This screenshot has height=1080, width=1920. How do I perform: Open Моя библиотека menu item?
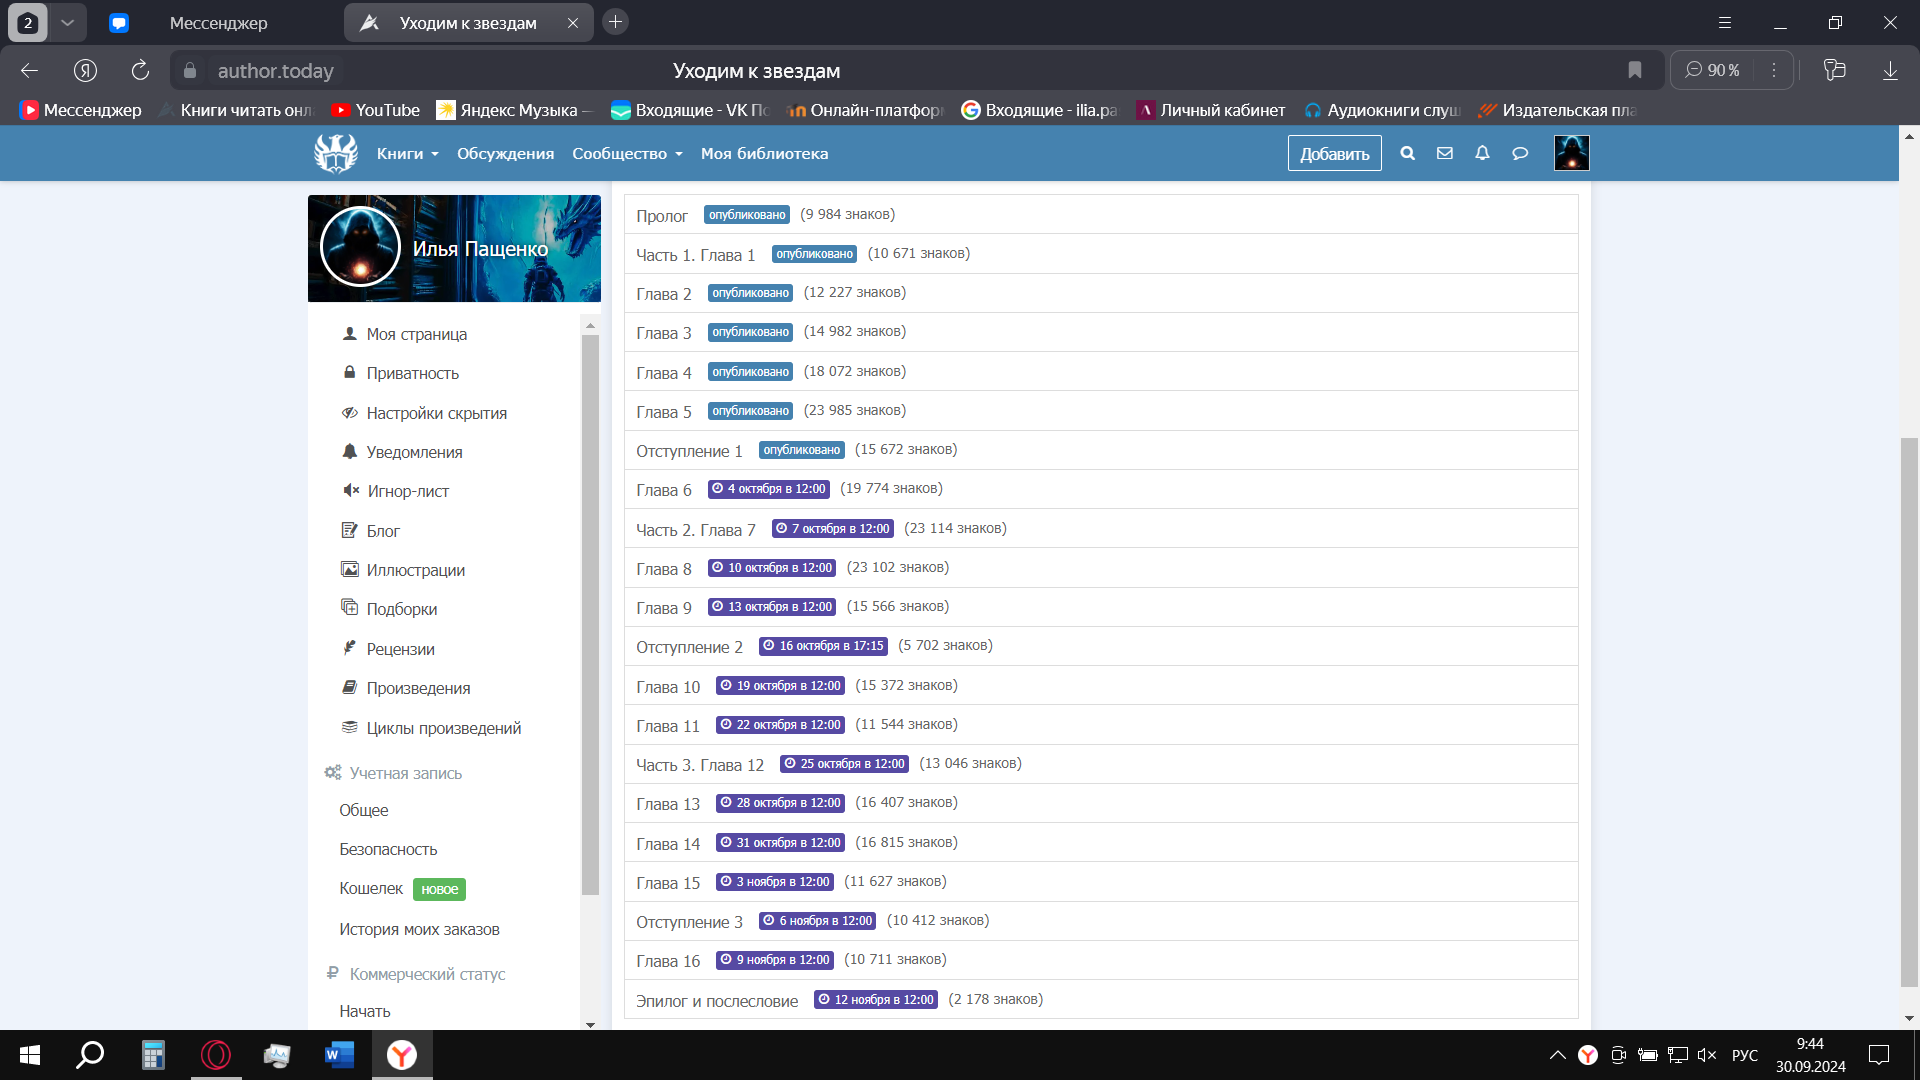(764, 153)
